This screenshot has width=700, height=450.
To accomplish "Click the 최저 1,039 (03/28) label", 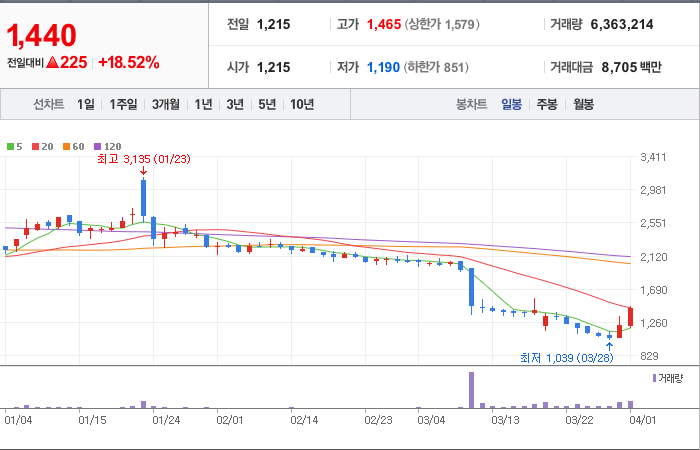I will [567, 358].
